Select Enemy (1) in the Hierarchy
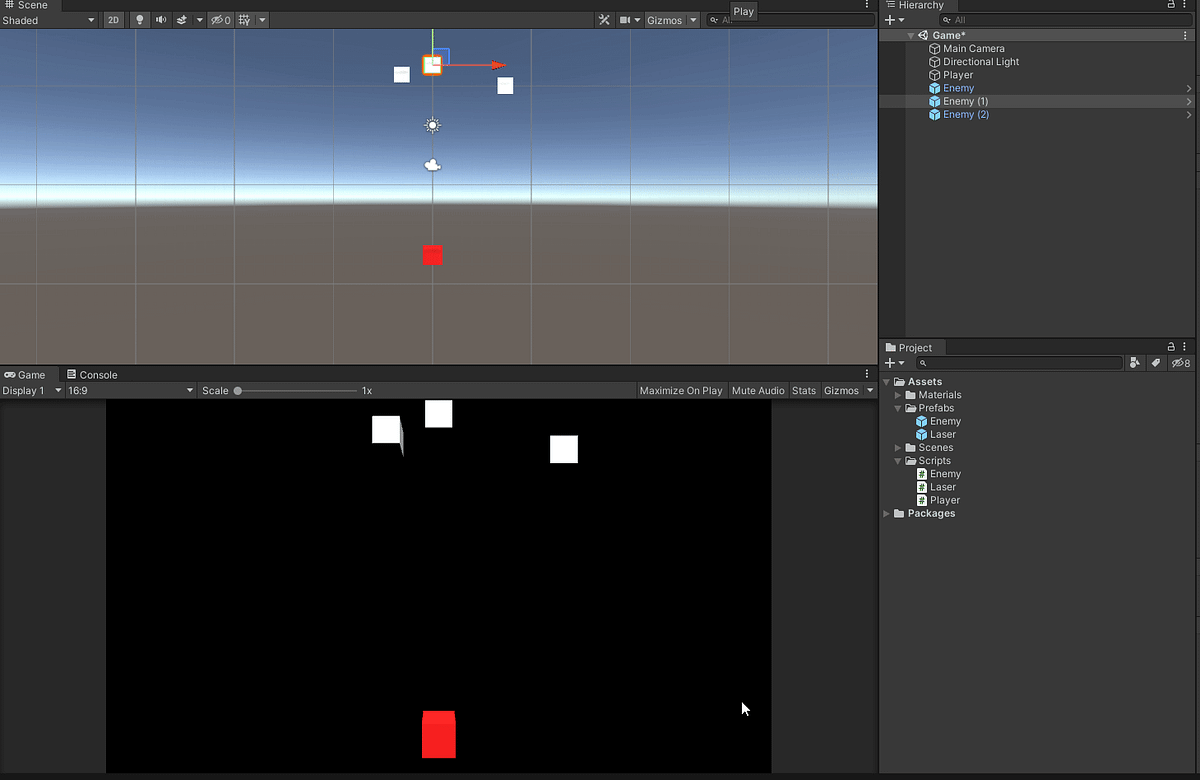 [965, 101]
